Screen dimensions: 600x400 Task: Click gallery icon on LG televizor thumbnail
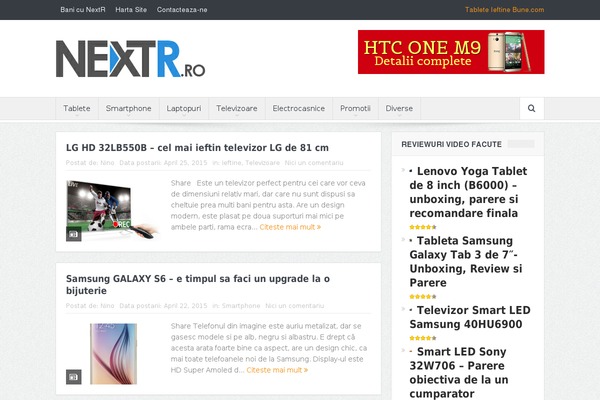coord(73,234)
